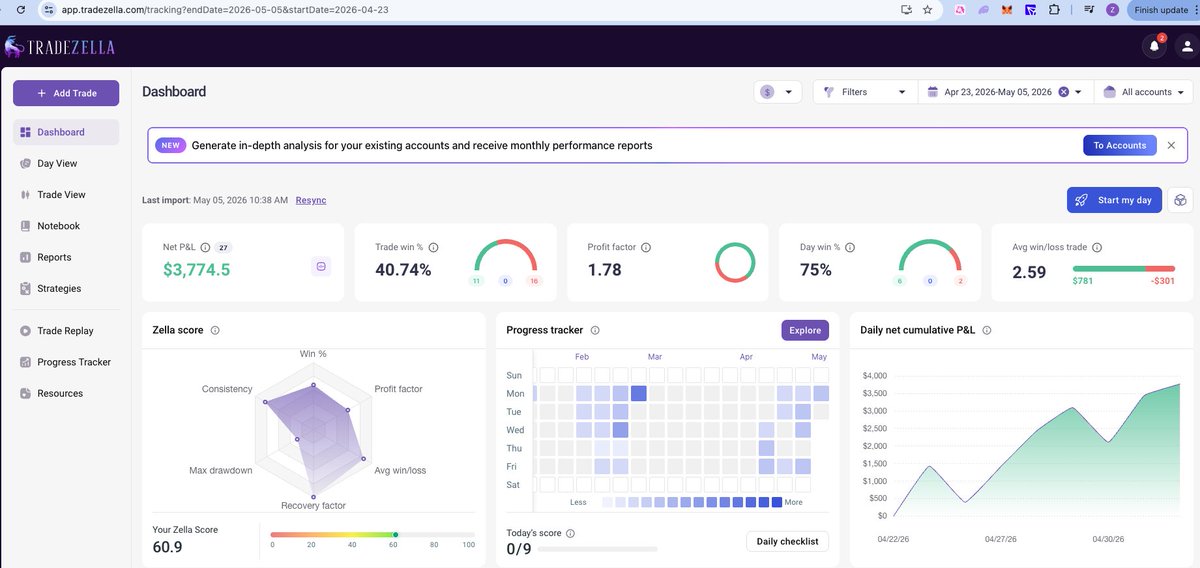Reload the page in browser
The image size is (1200, 568).
click(x=20, y=10)
